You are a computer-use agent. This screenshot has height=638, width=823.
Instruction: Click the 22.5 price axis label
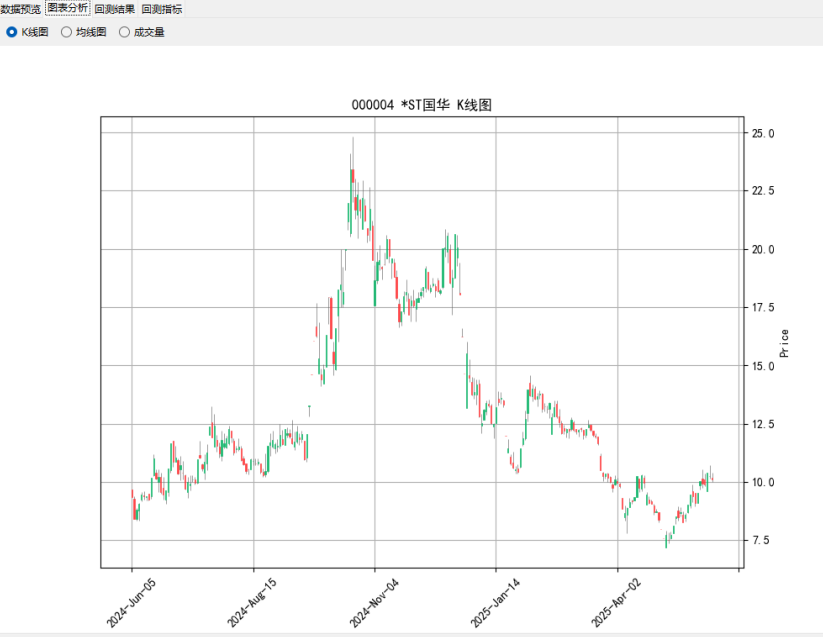point(763,190)
